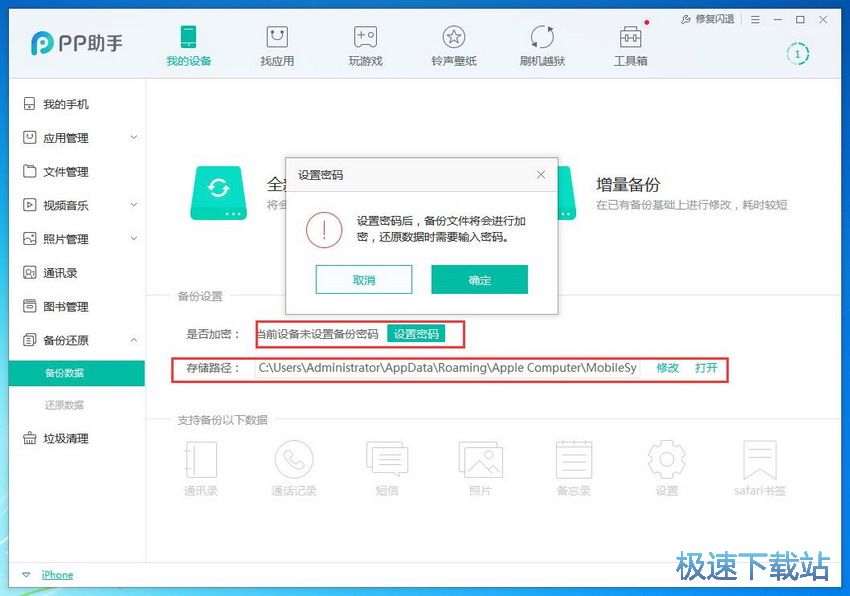The width and height of the screenshot is (850, 596).
Task: Select 还原数据 sub-item
Action: (65, 405)
